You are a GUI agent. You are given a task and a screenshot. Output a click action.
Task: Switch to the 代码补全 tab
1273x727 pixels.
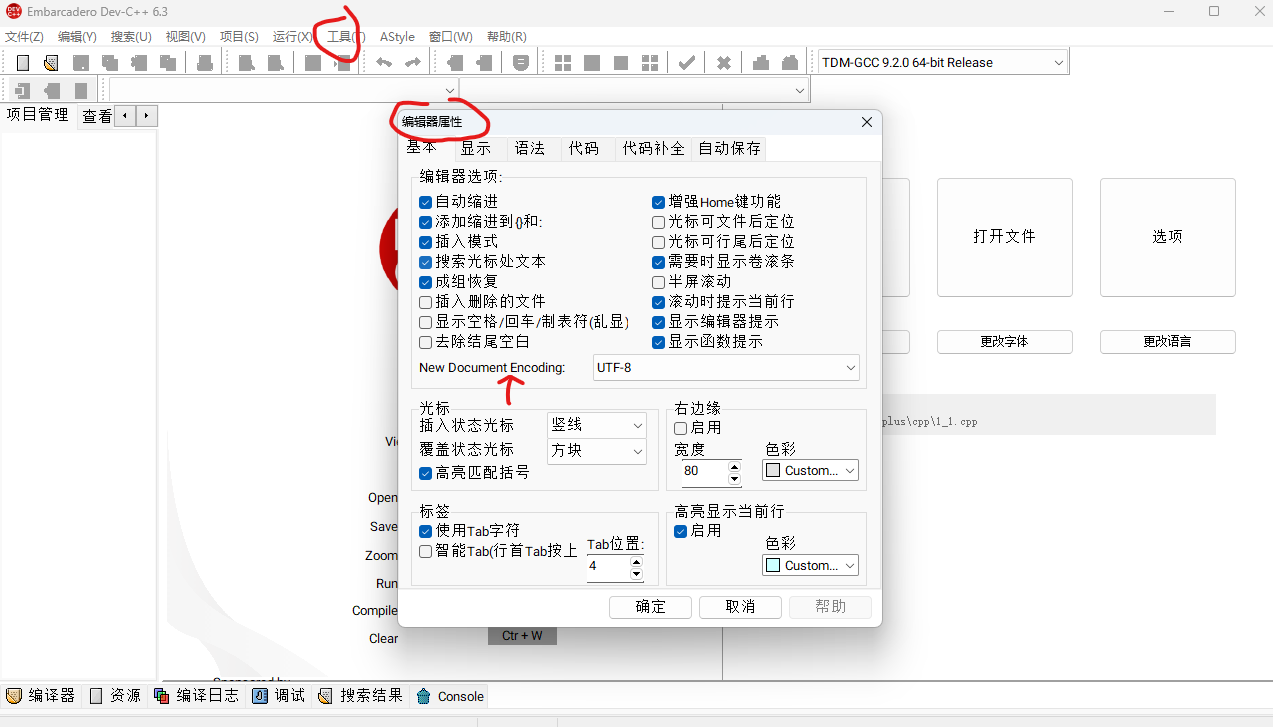tap(654, 149)
